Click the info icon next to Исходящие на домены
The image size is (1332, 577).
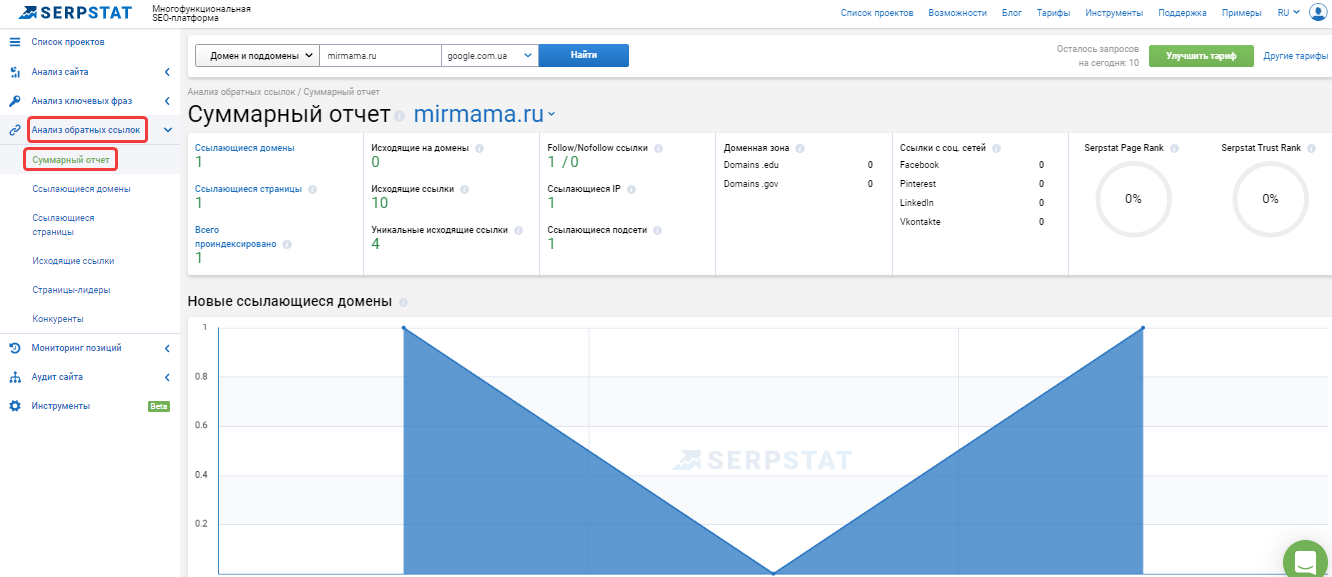coord(479,148)
